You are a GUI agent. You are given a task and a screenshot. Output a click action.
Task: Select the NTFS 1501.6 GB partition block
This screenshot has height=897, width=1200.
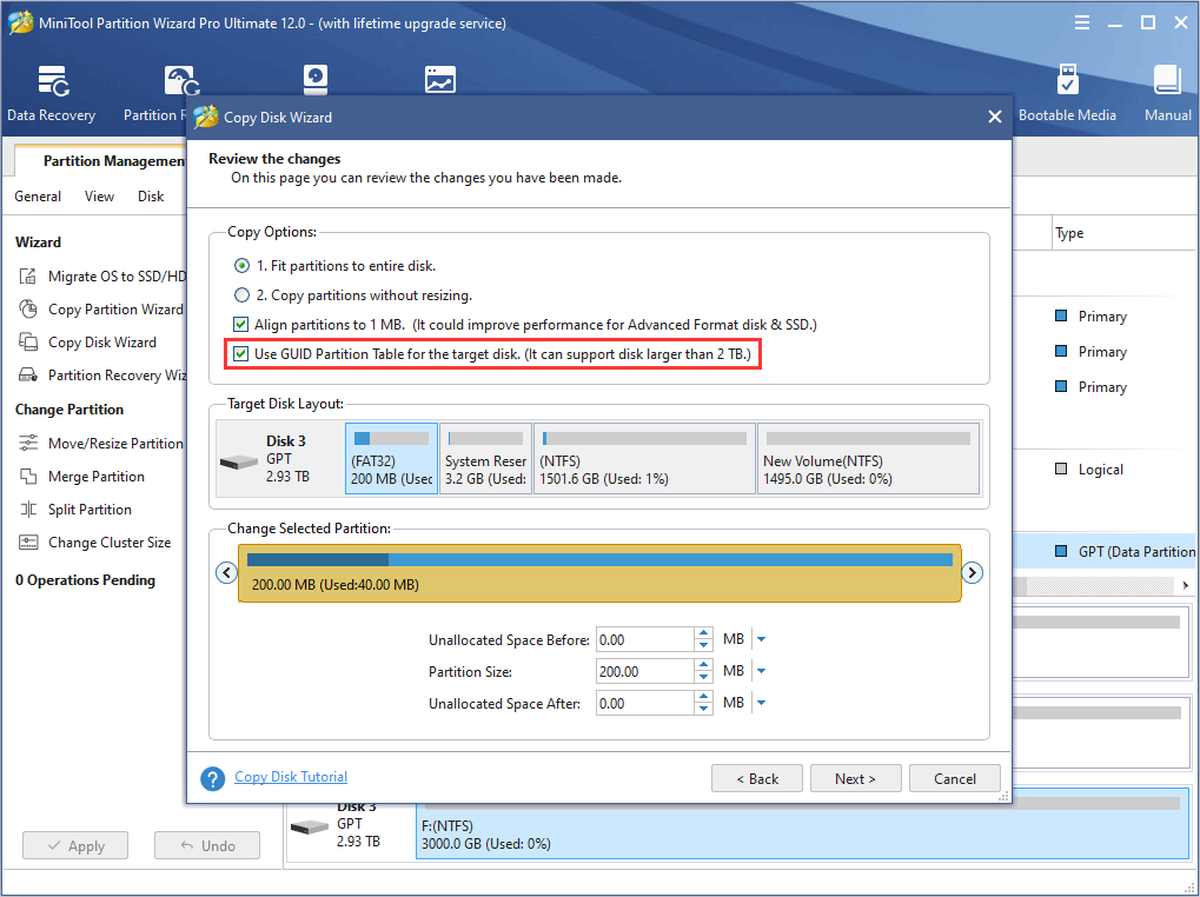pyautogui.click(x=644, y=458)
